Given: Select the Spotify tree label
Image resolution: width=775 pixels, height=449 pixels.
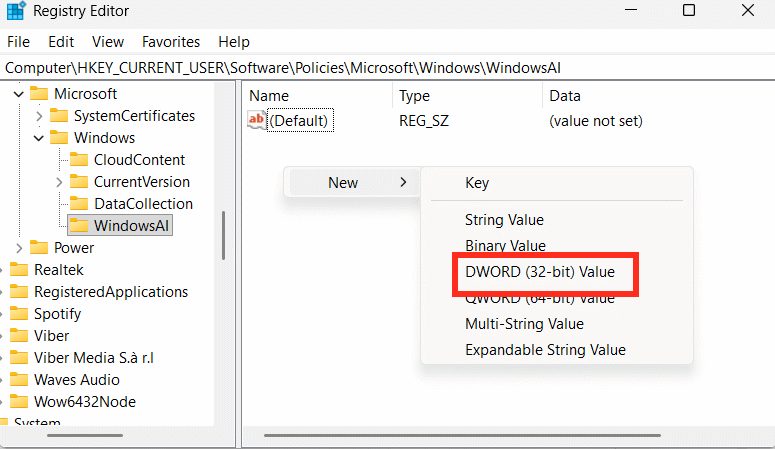Looking at the screenshot, I should 57,314.
